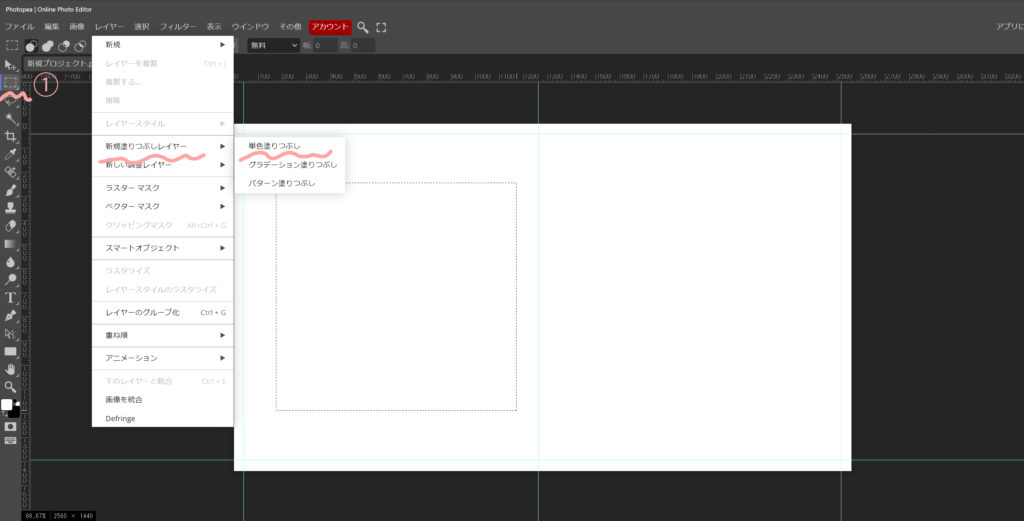Activate the Hand tool
The height and width of the screenshot is (521, 1024).
11,369
